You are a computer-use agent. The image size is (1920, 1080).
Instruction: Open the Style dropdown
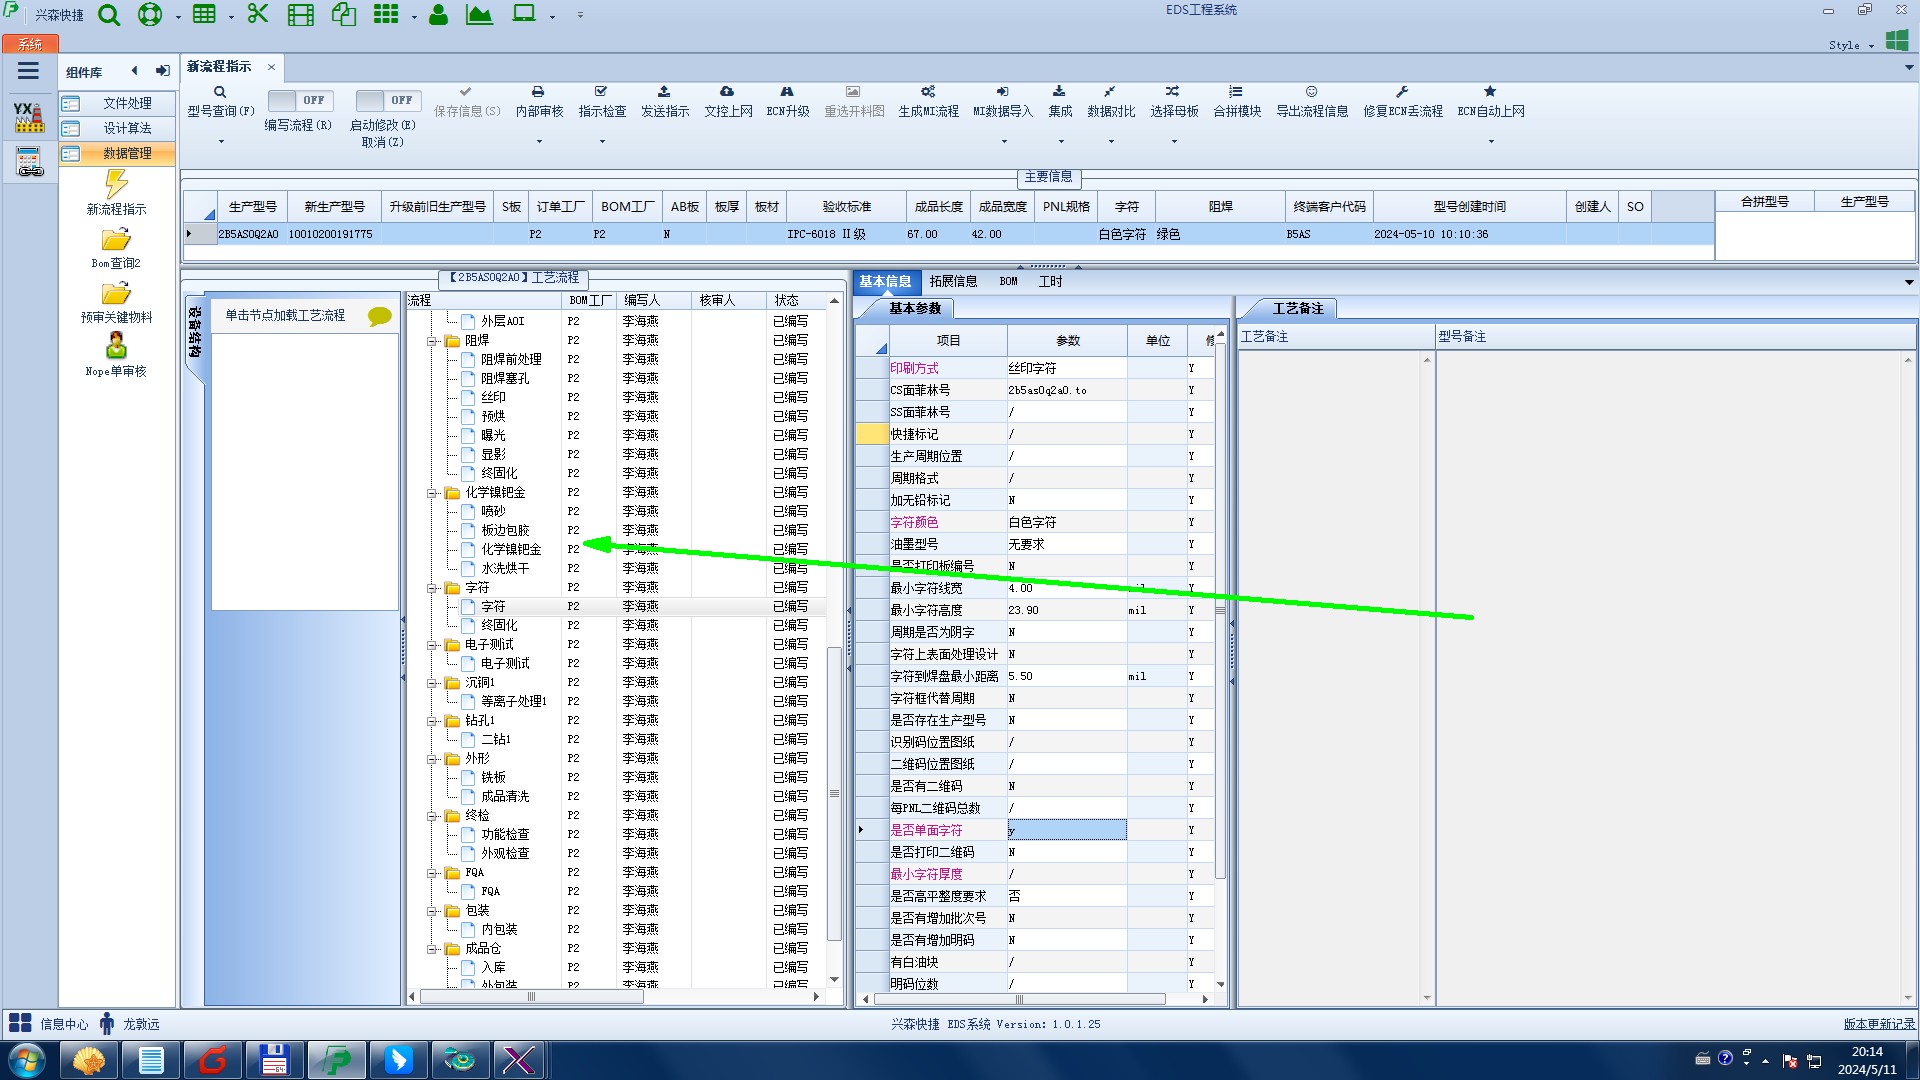(1852, 45)
